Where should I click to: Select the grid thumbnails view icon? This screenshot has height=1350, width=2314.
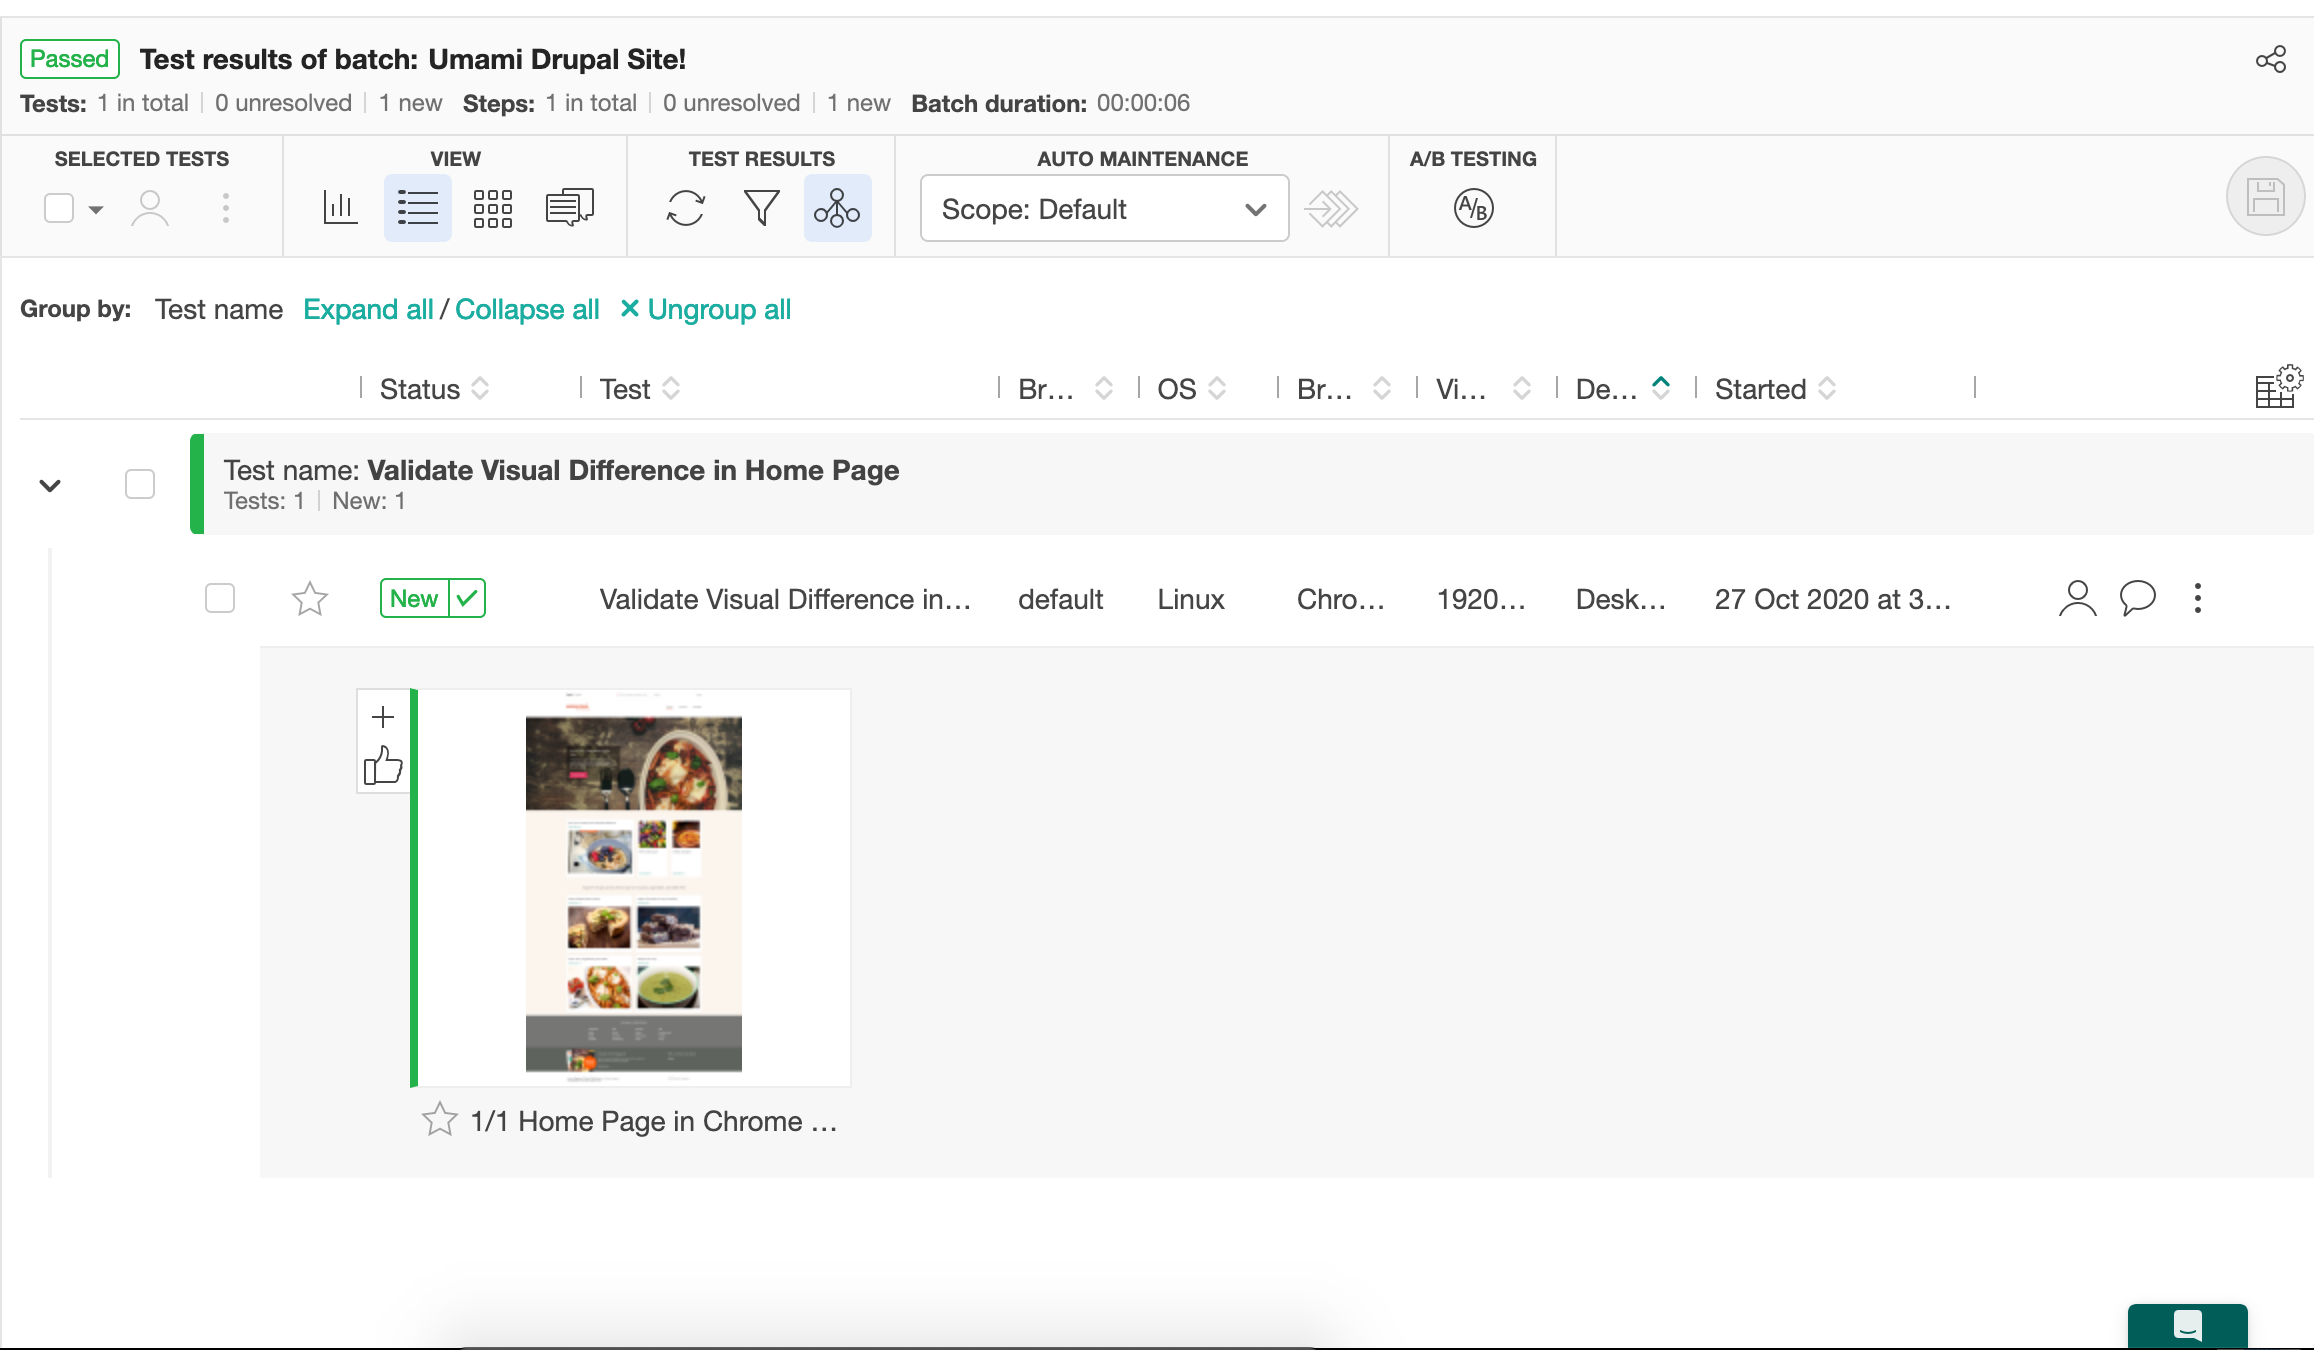493,208
